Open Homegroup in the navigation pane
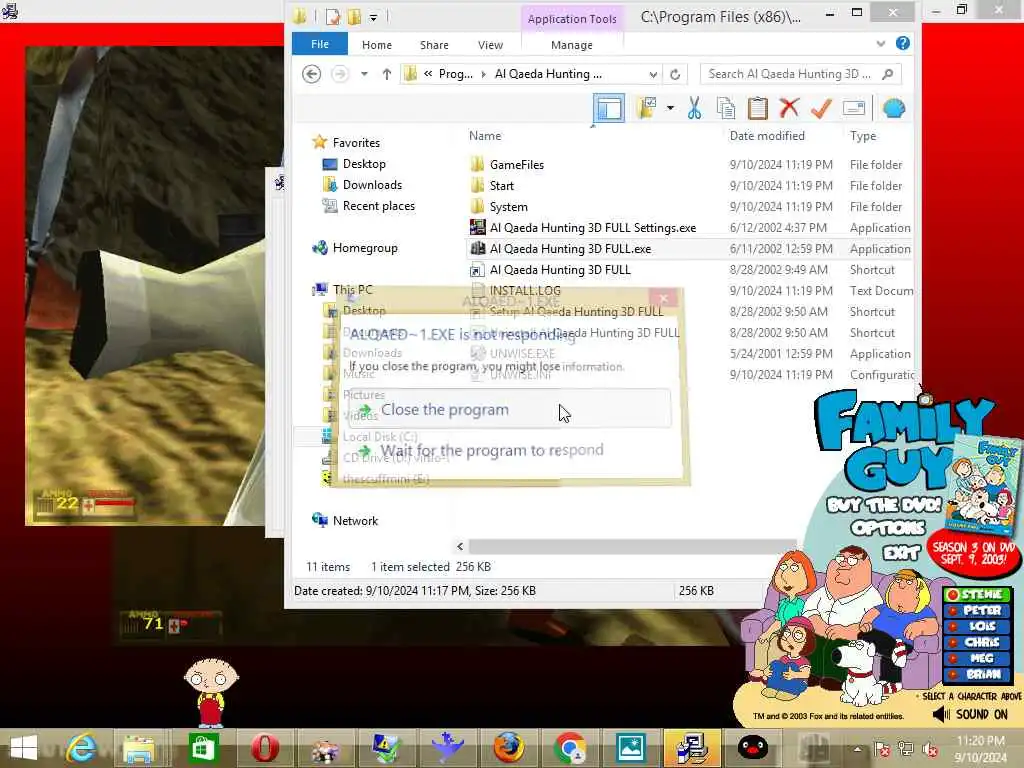Viewport: 1024px width, 768px height. (365, 248)
